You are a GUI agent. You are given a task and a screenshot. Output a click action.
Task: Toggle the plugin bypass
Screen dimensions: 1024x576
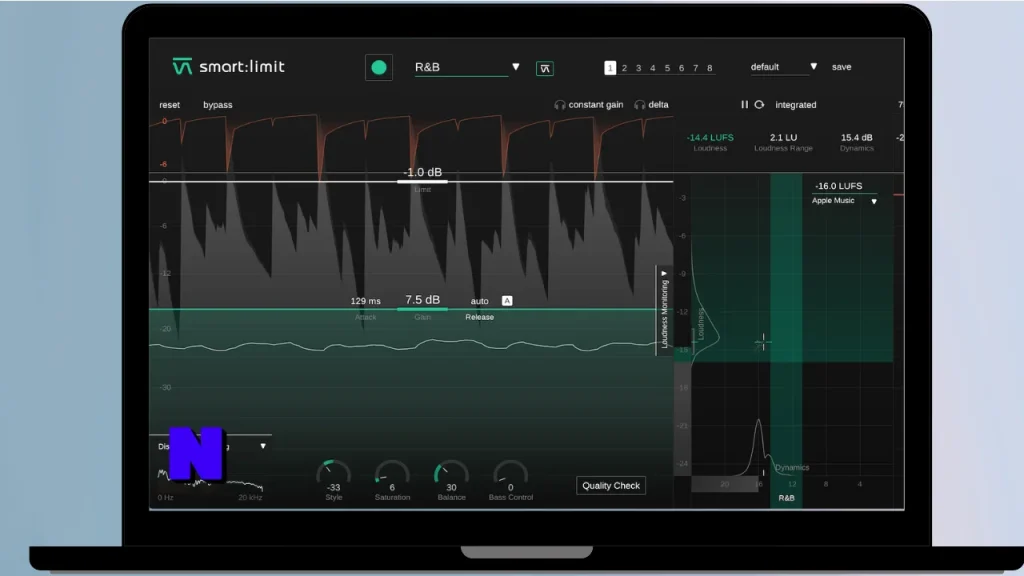(217, 104)
